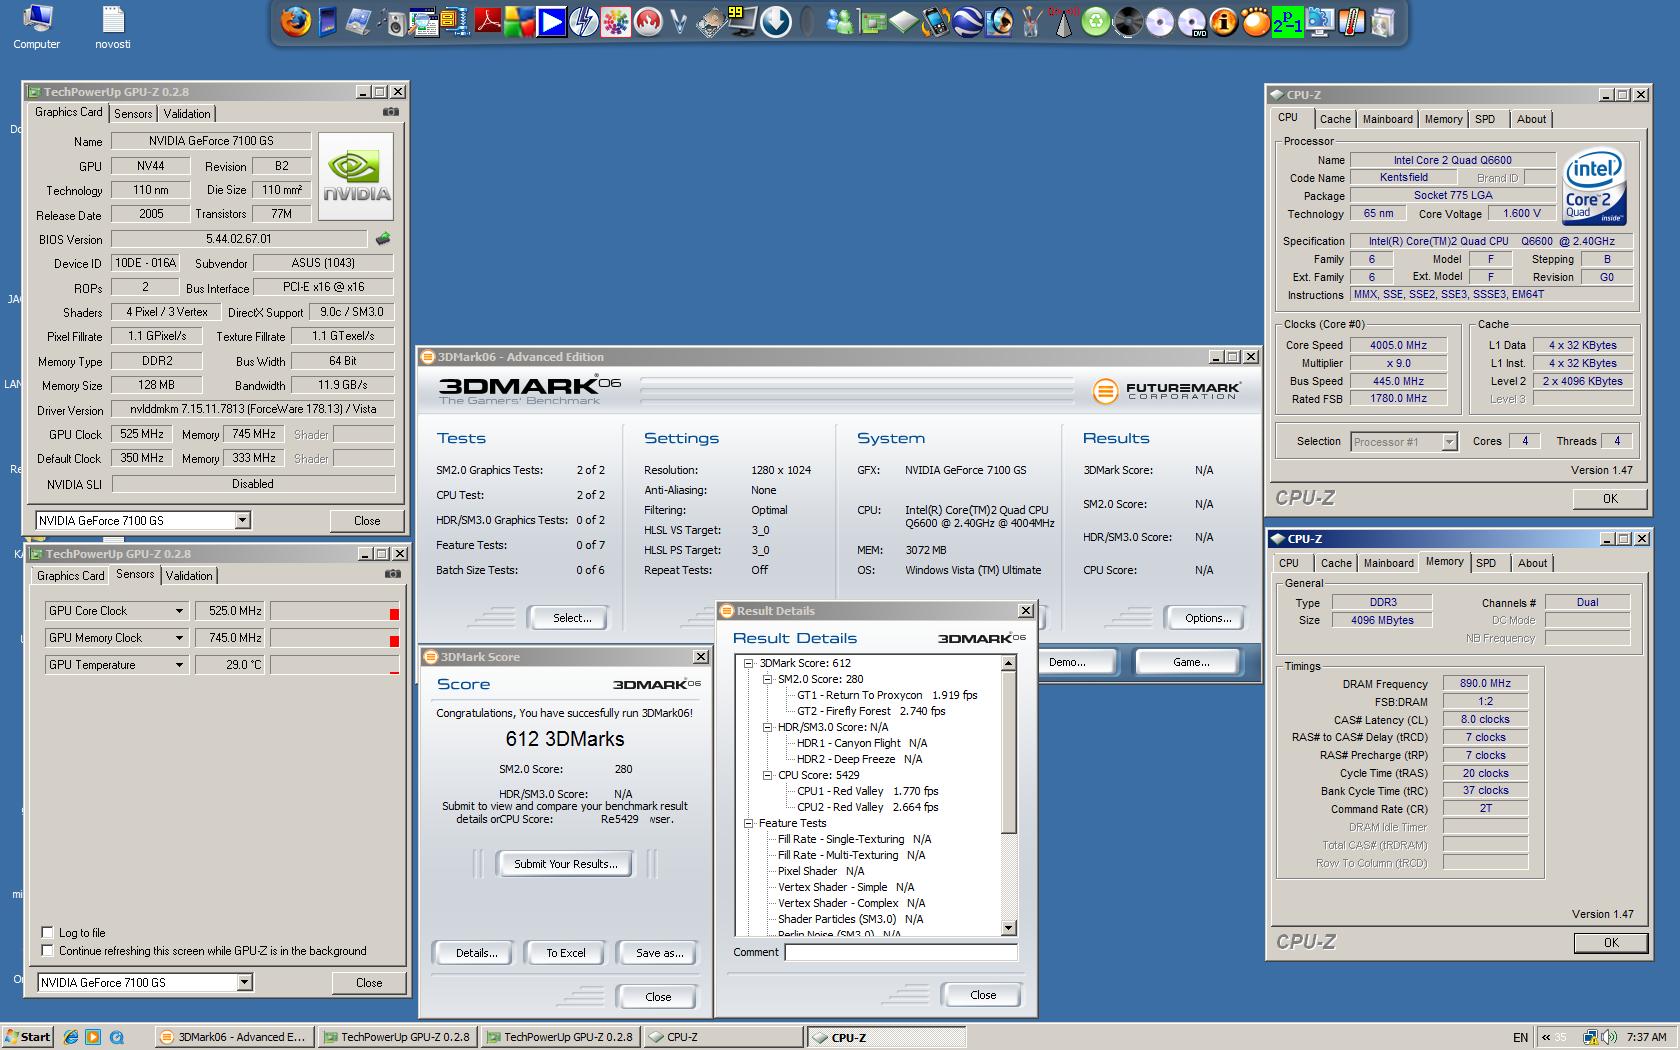Collapse the CPU Score tree node

[x=767, y=775]
